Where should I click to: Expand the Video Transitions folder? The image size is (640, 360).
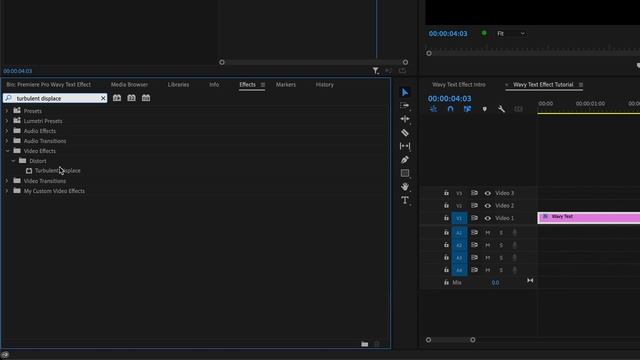point(7,181)
